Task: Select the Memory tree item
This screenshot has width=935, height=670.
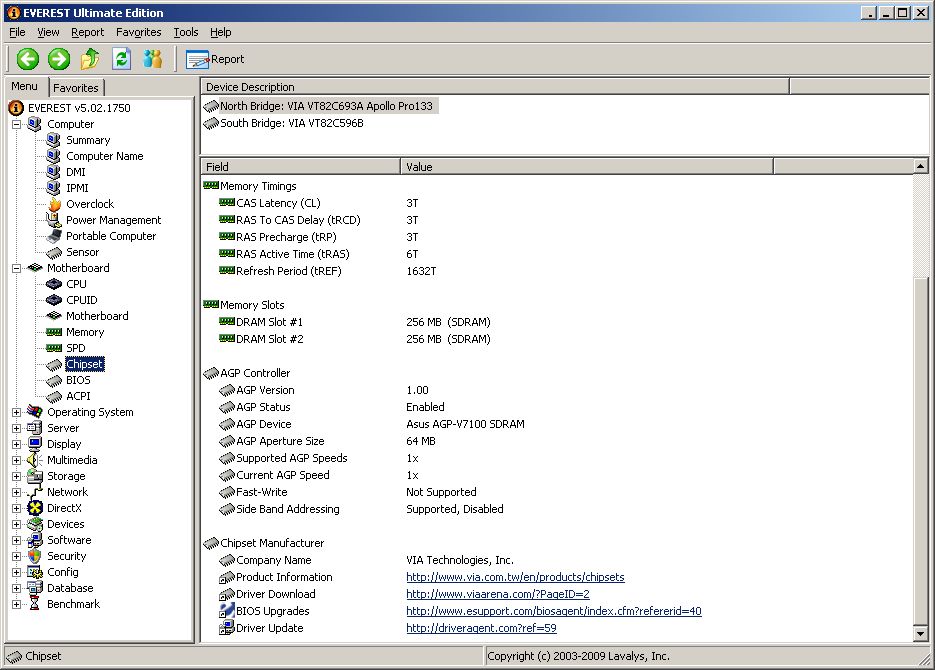Action: (85, 332)
